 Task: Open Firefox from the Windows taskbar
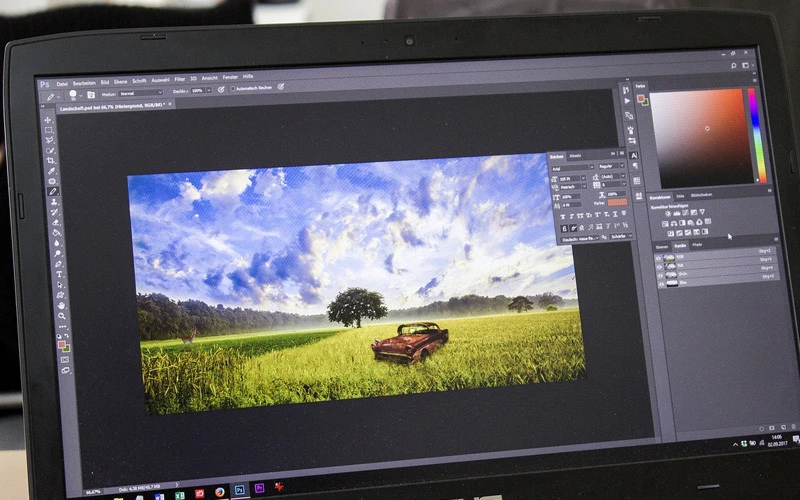point(218,491)
